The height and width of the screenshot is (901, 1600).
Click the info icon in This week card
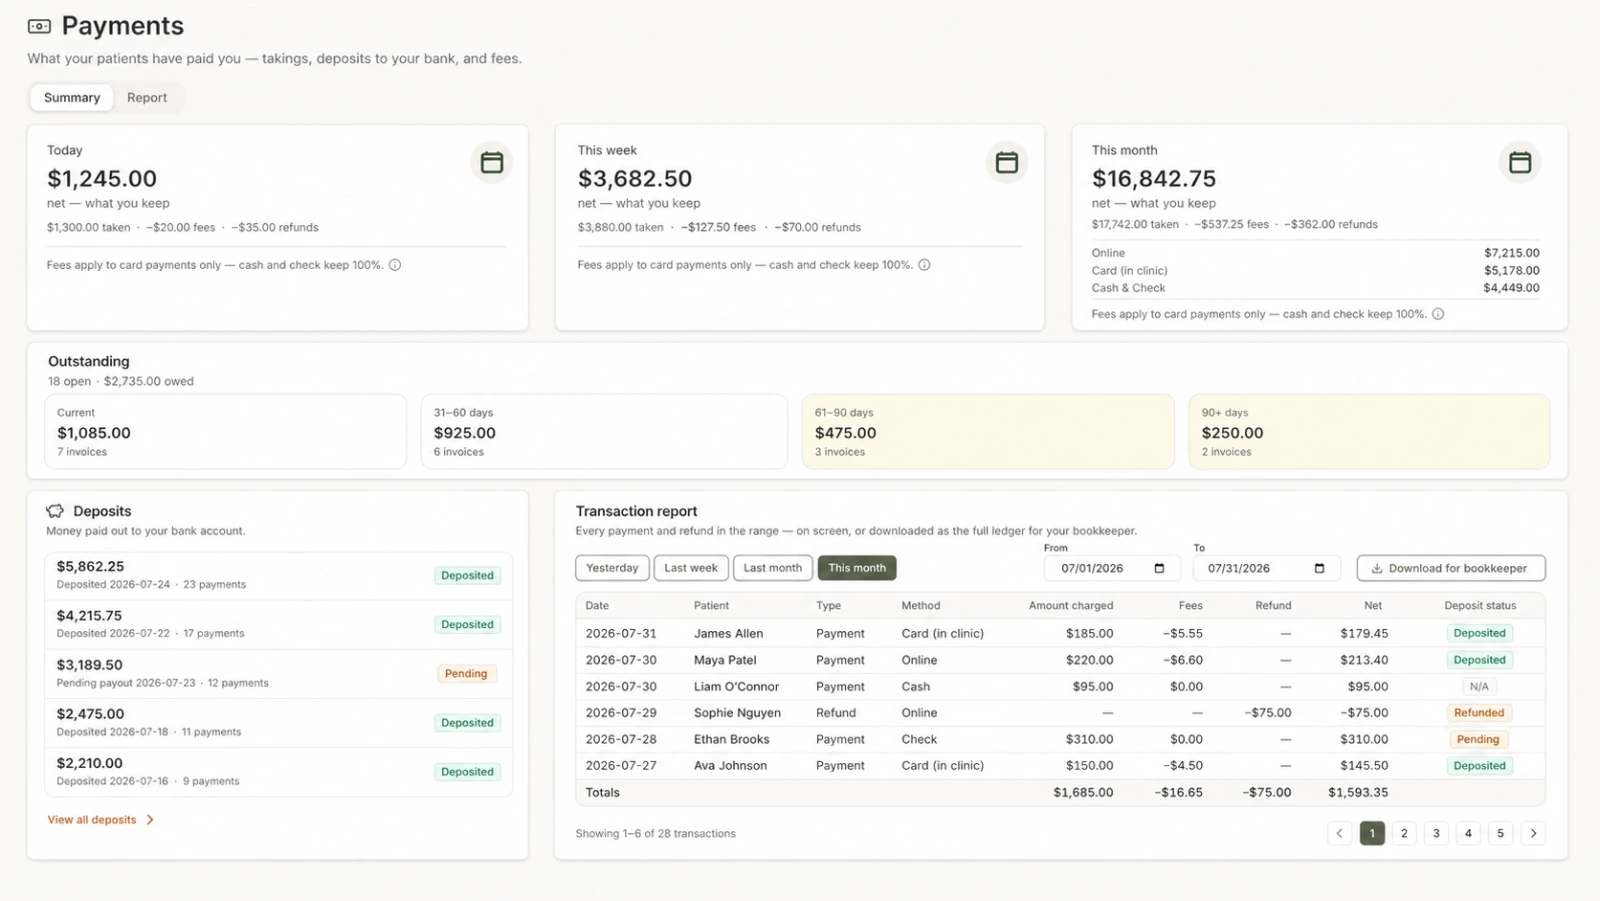click(924, 265)
